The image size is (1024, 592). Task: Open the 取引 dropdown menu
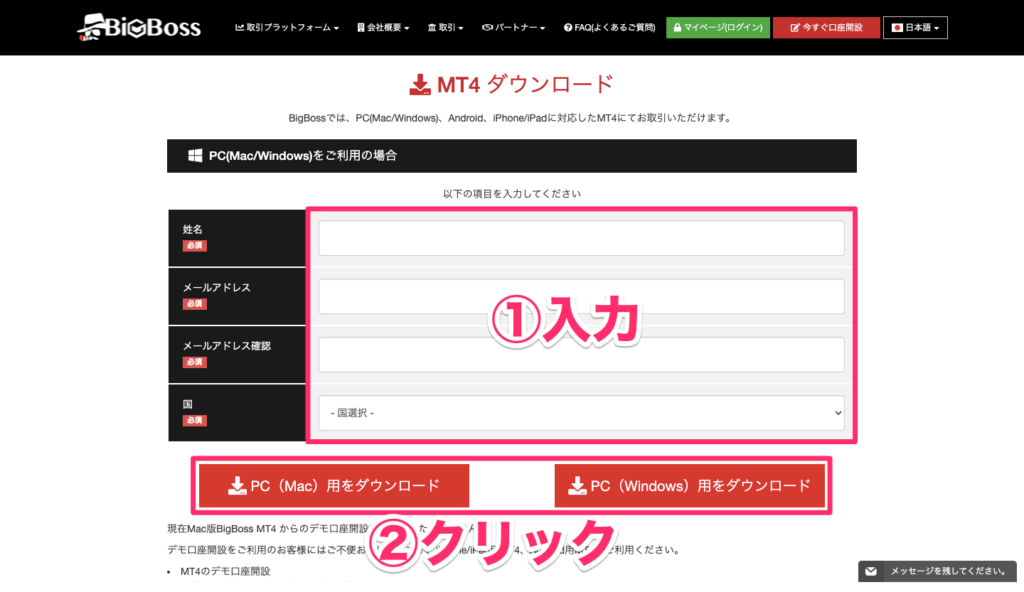(x=445, y=27)
